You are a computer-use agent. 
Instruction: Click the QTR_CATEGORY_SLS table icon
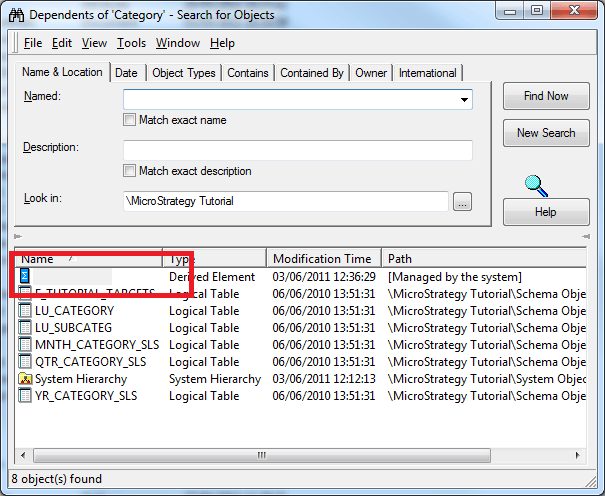26,362
